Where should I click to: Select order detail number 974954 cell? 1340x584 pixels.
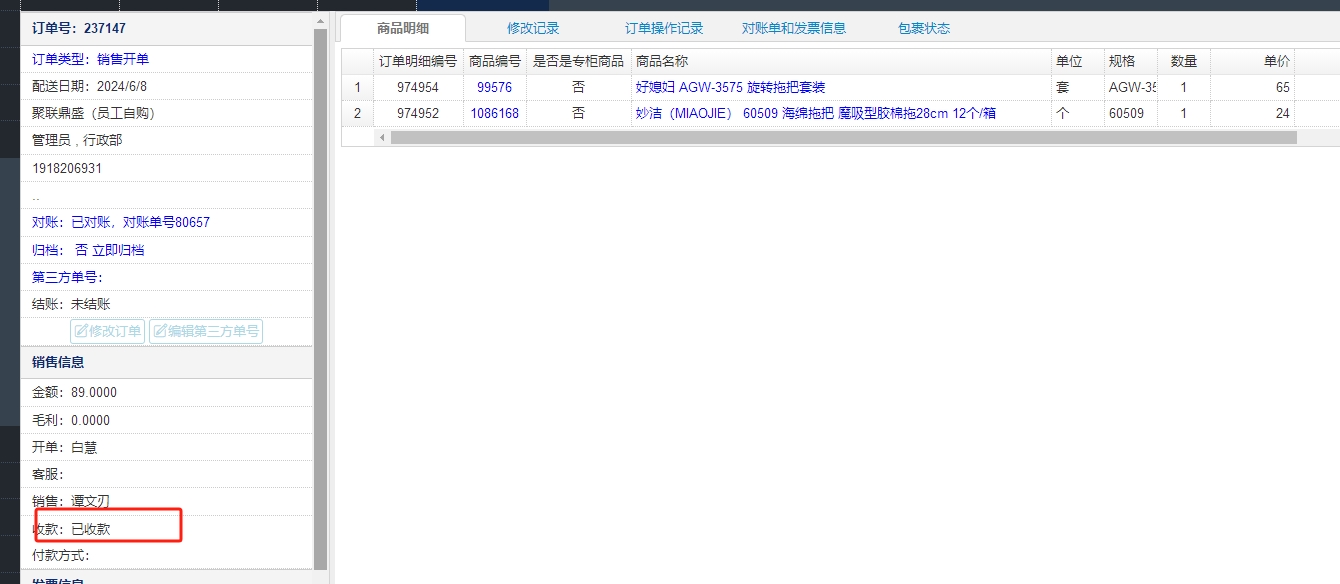click(x=418, y=87)
